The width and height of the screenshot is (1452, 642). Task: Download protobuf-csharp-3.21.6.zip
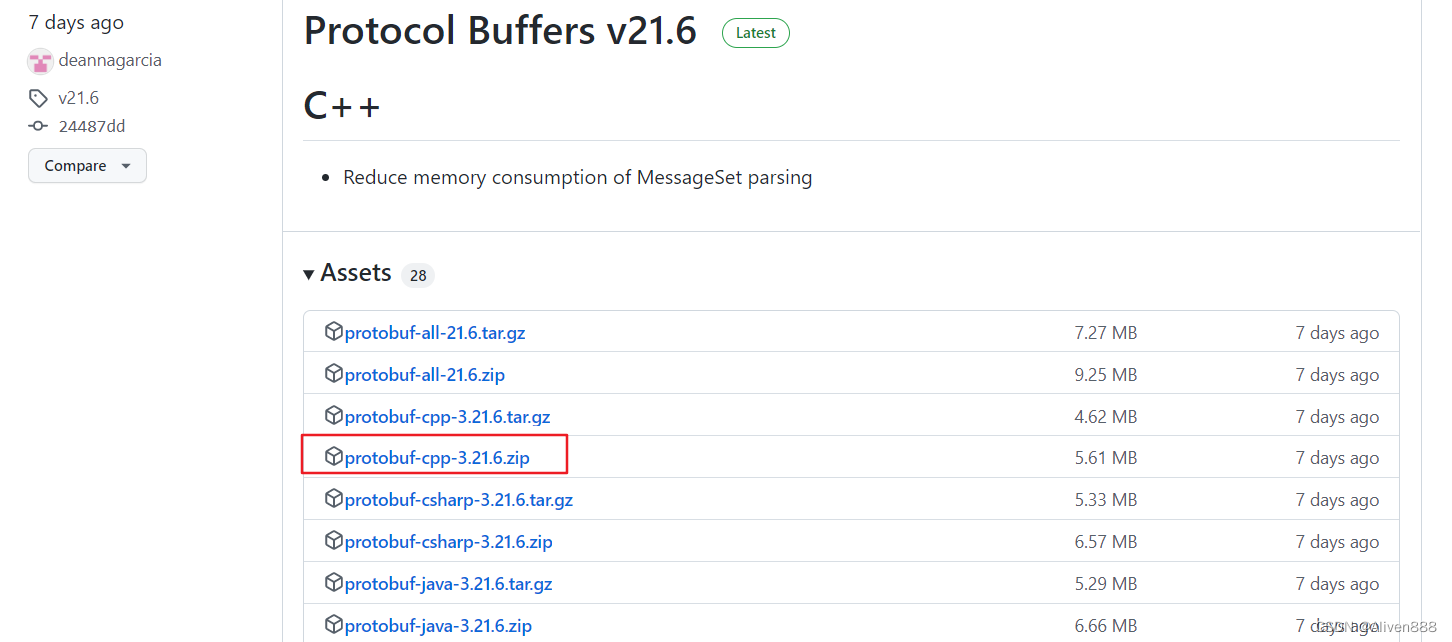click(448, 541)
